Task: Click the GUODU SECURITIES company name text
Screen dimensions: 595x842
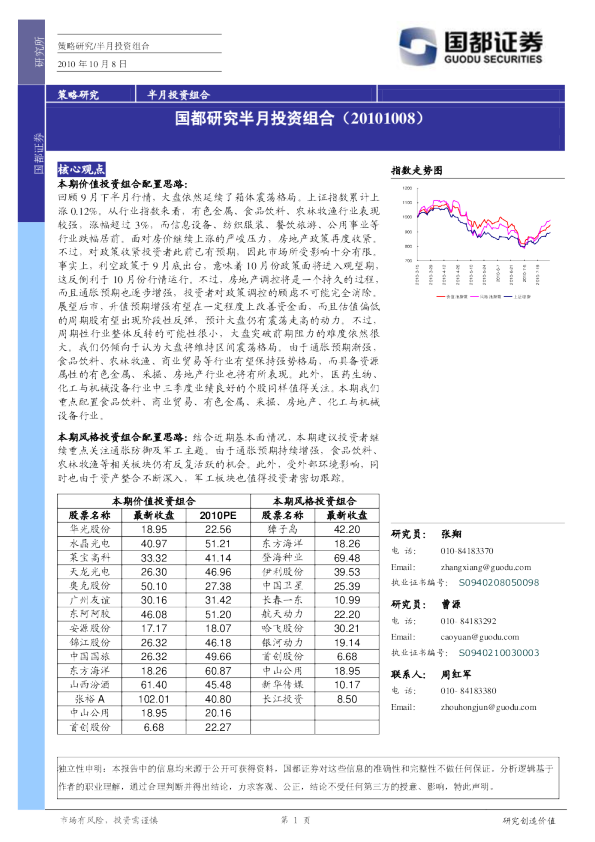Action: tap(493, 59)
